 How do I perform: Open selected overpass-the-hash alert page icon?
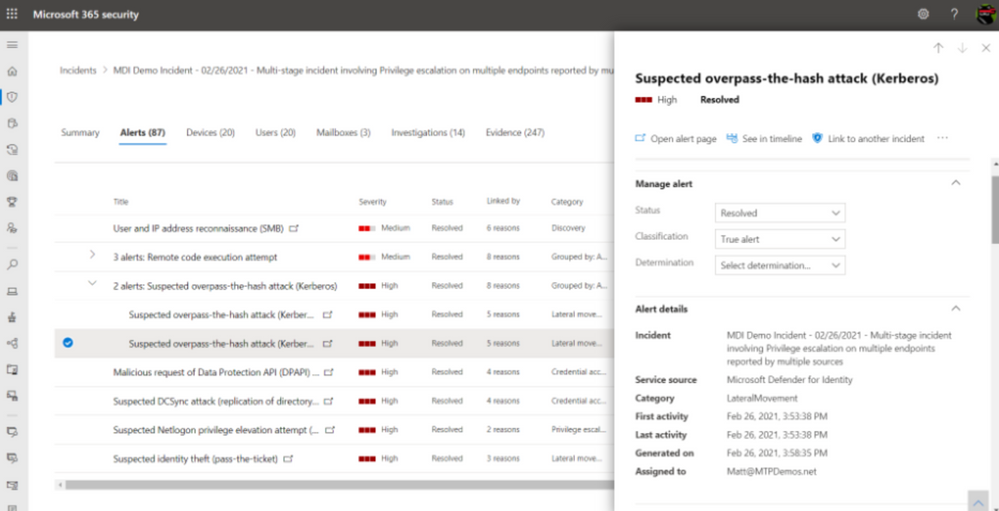point(327,343)
